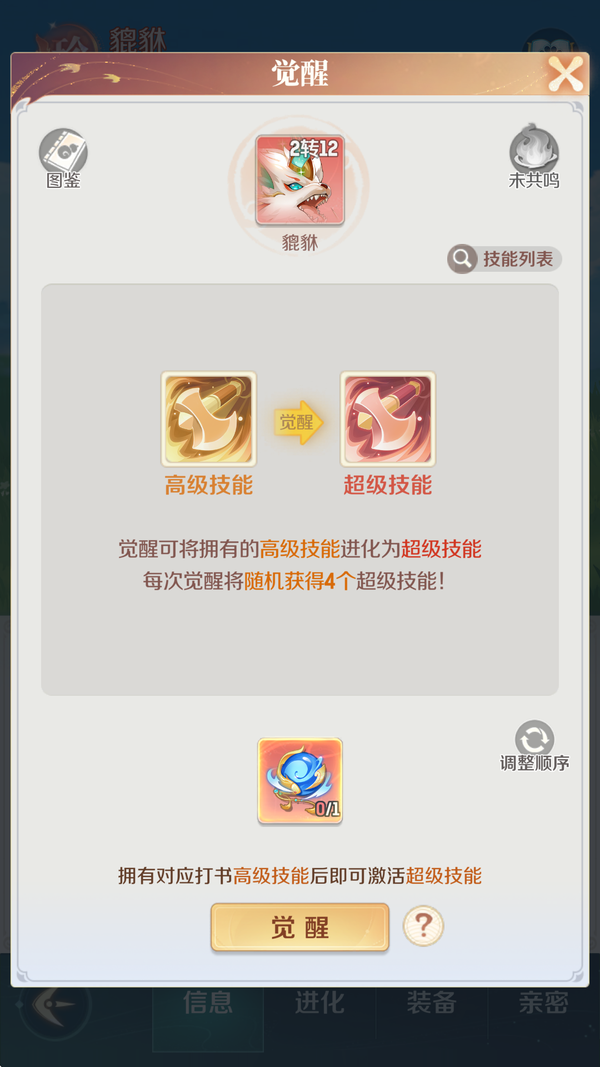Select the golden 高级技能 axe icon

point(209,418)
